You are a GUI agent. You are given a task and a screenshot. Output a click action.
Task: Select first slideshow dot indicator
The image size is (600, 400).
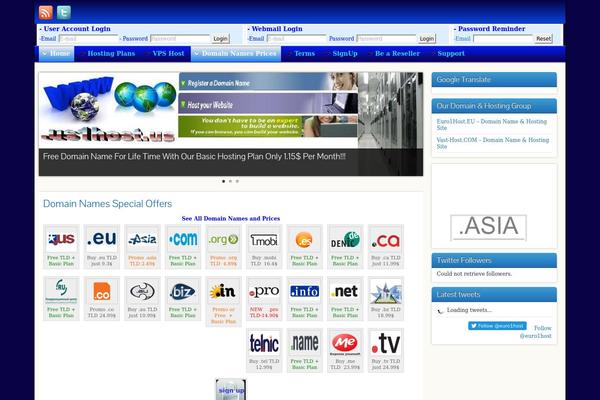tap(223, 181)
